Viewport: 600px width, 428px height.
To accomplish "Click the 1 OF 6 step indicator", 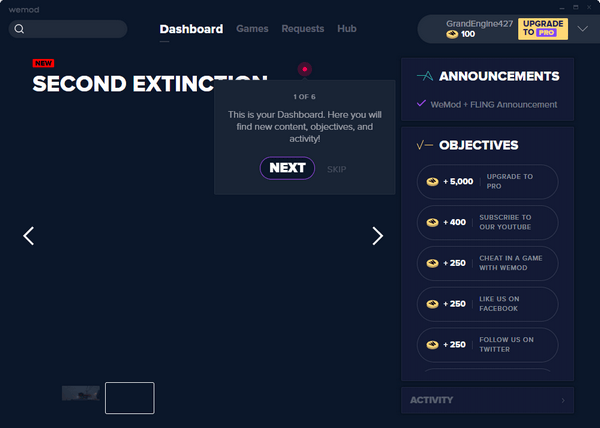I will [305, 97].
